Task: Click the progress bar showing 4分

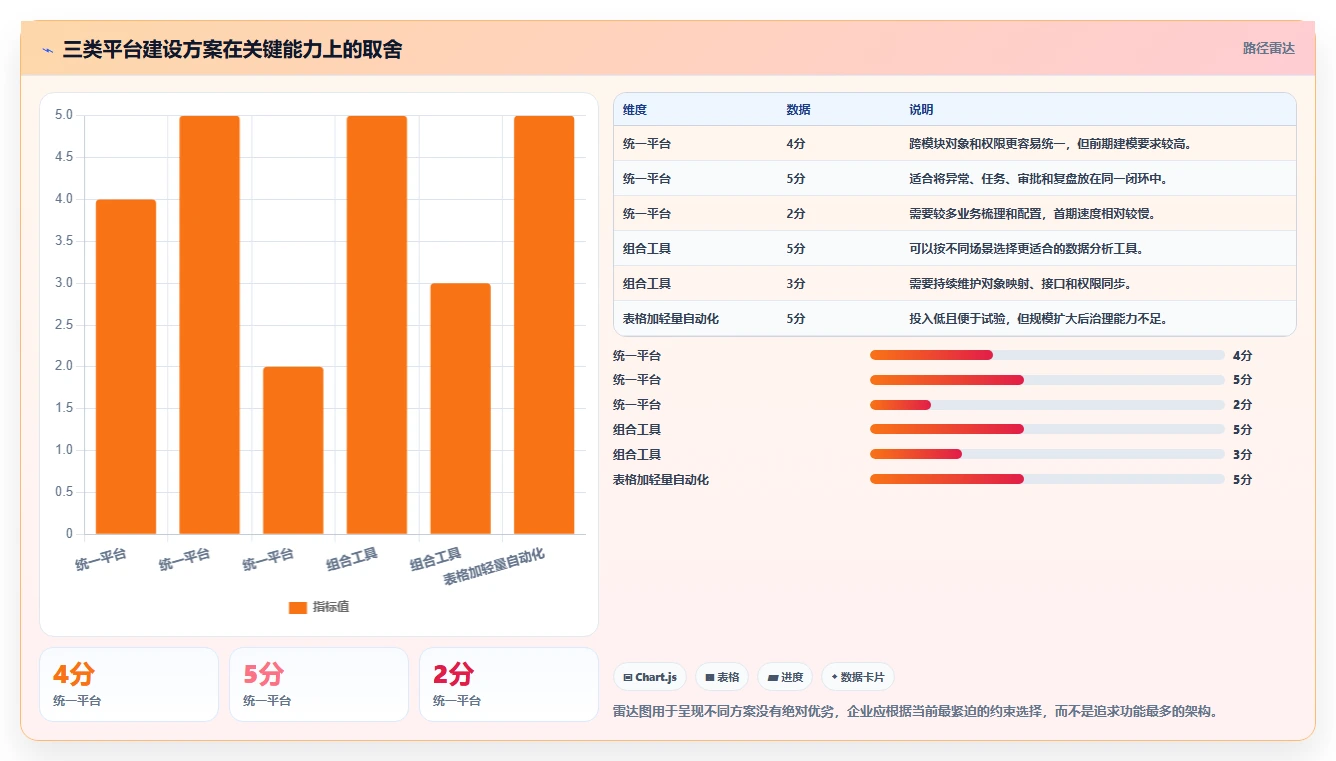Action: point(1047,355)
